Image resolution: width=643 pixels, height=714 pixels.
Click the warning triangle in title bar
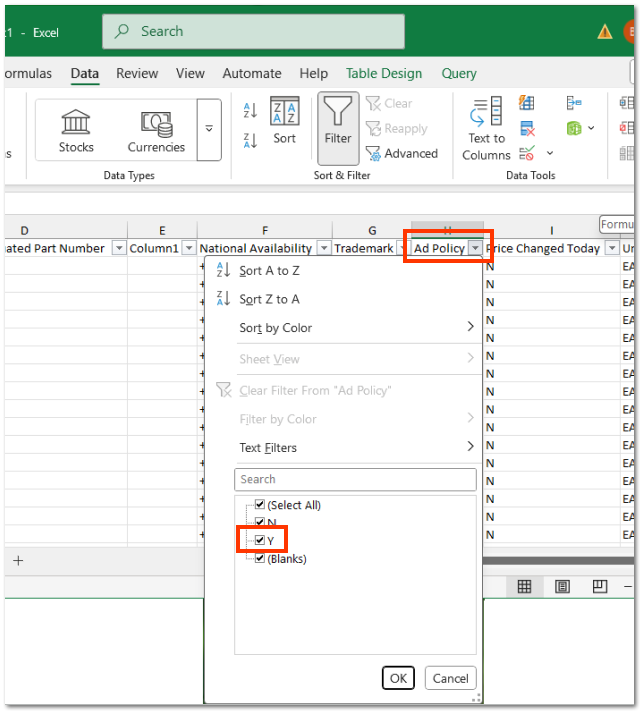click(x=605, y=32)
